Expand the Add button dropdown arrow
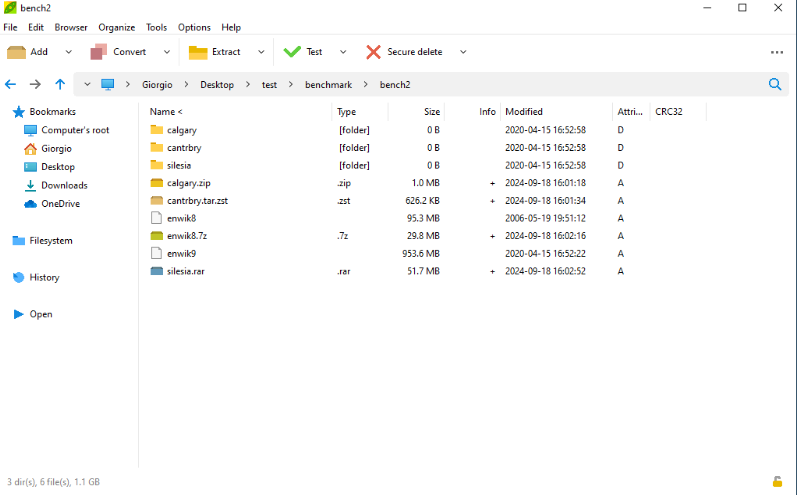797x495 pixels. point(69,52)
